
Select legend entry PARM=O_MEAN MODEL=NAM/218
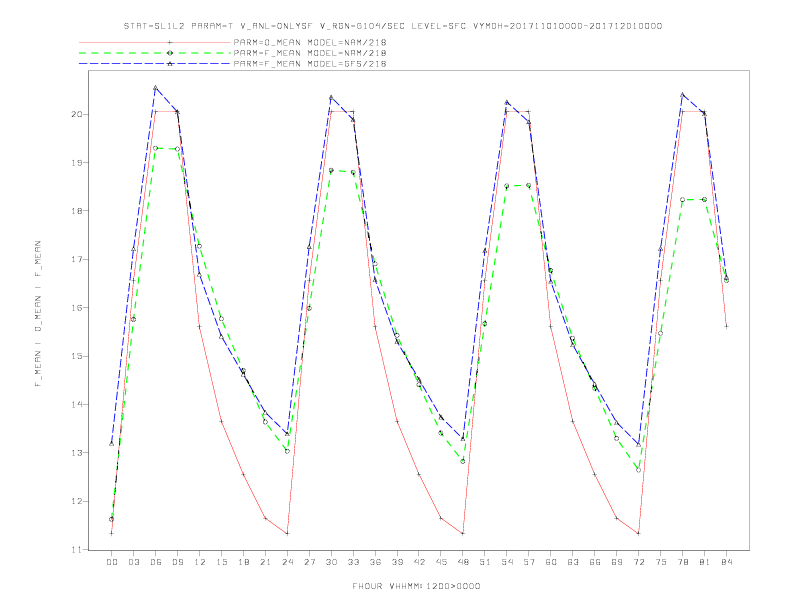[310, 42]
